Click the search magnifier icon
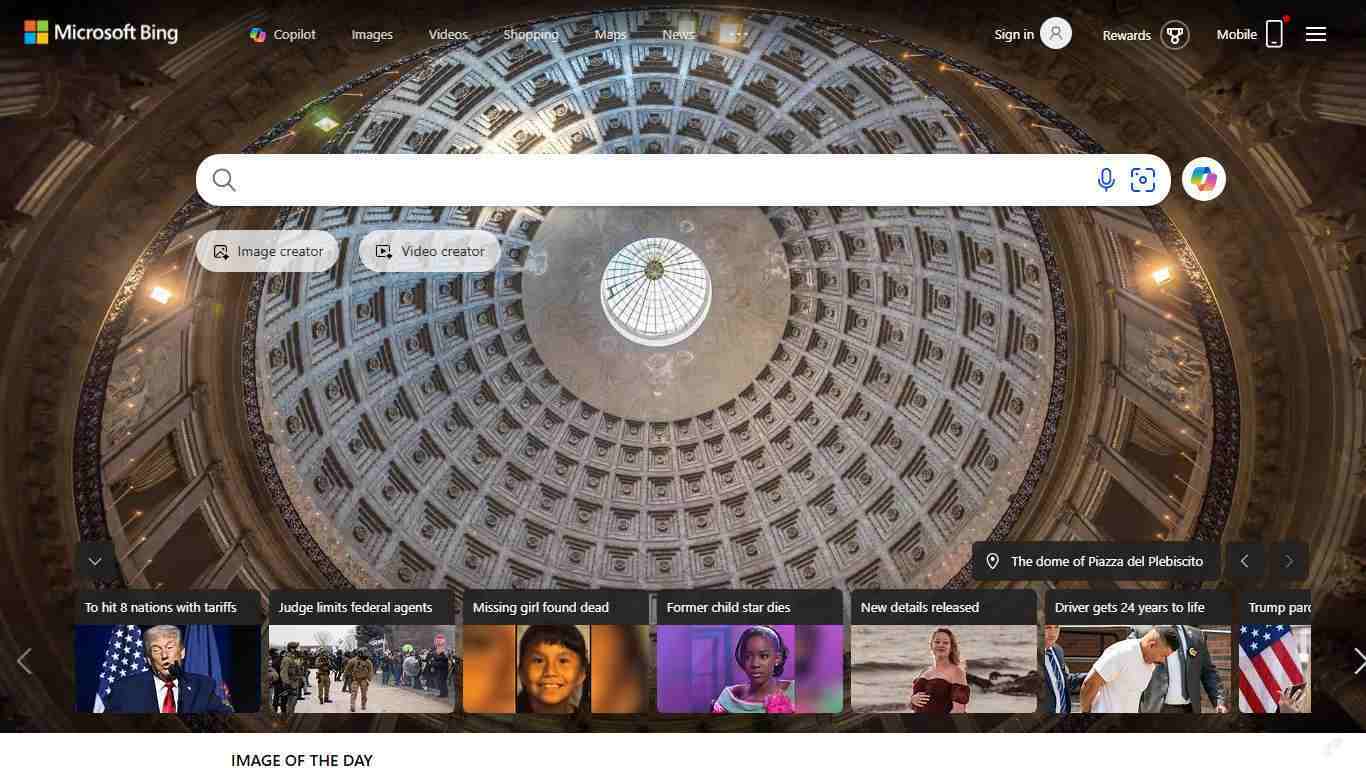Viewport: 1366px width, 768px height. (224, 180)
